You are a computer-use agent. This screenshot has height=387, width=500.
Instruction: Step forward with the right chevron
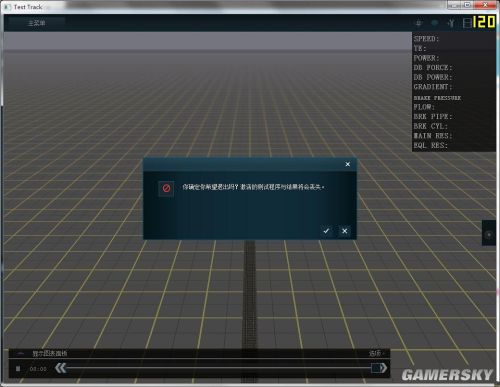[384, 368]
